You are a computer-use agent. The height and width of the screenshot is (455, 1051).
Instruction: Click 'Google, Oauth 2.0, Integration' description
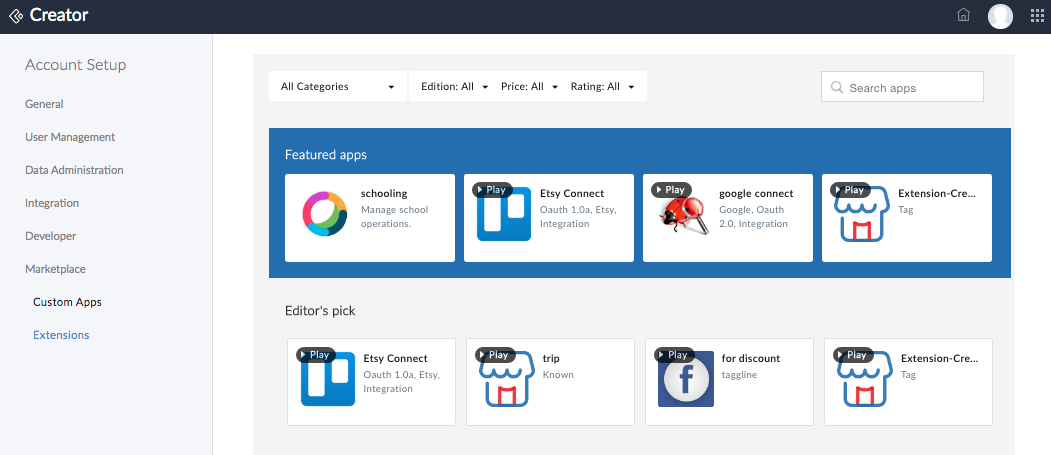pyautogui.click(x=751, y=216)
